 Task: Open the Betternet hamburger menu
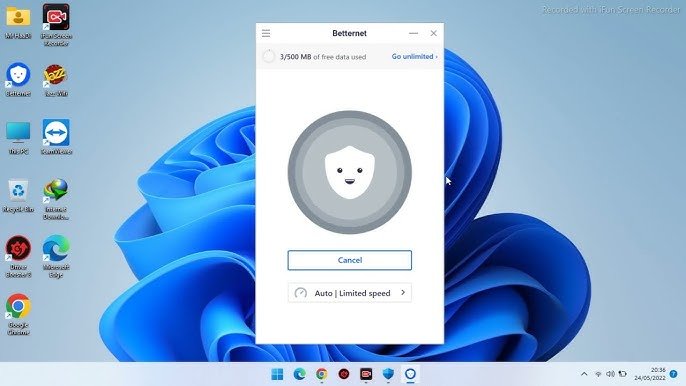click(x=266, y=33)
